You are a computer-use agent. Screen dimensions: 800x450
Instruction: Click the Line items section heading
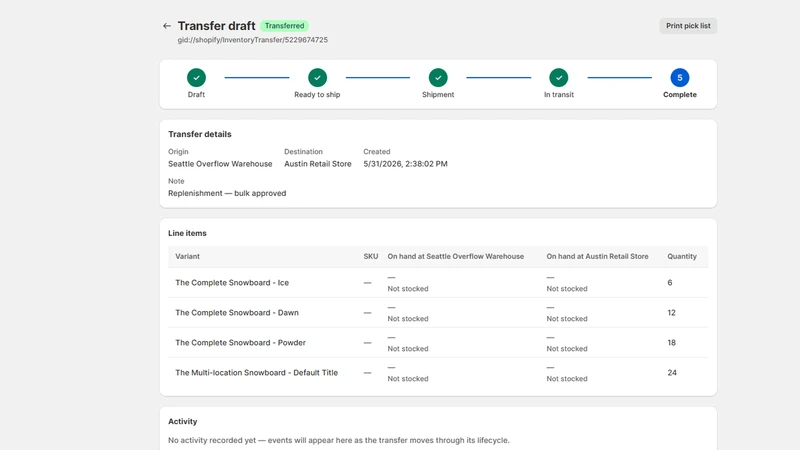(x=187, y=233)
